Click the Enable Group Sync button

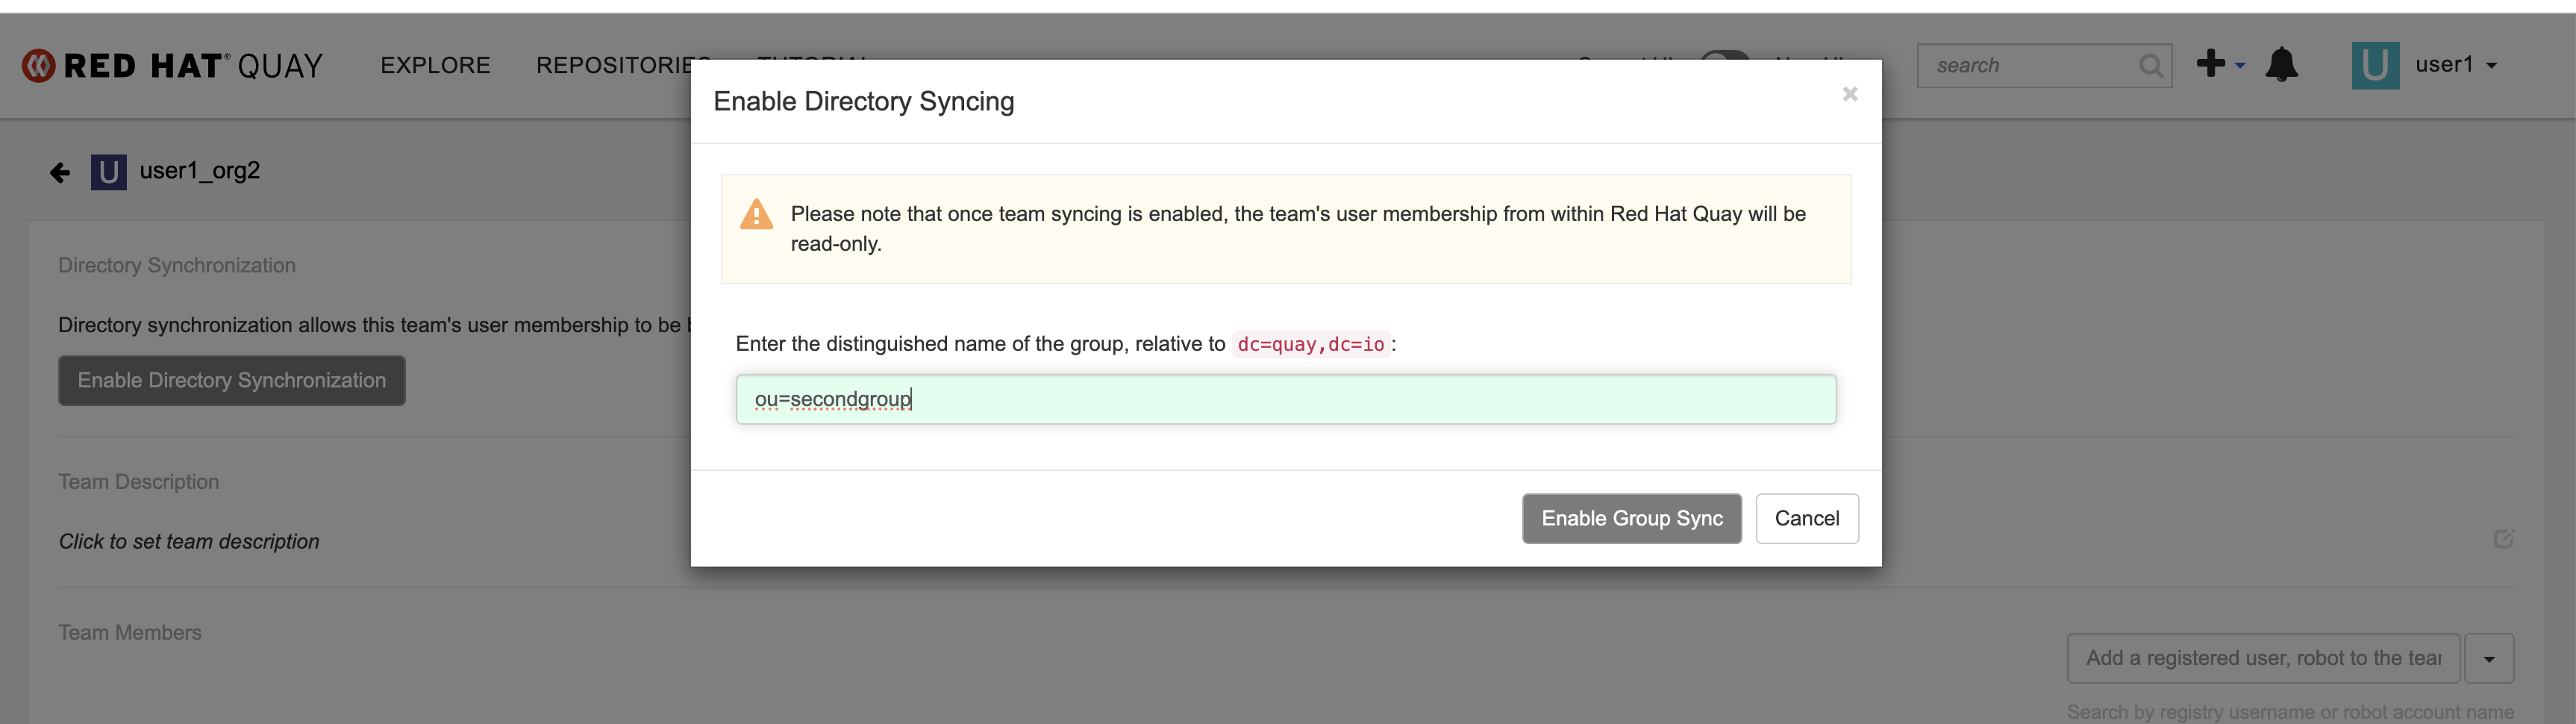[x=1631, y=518]
